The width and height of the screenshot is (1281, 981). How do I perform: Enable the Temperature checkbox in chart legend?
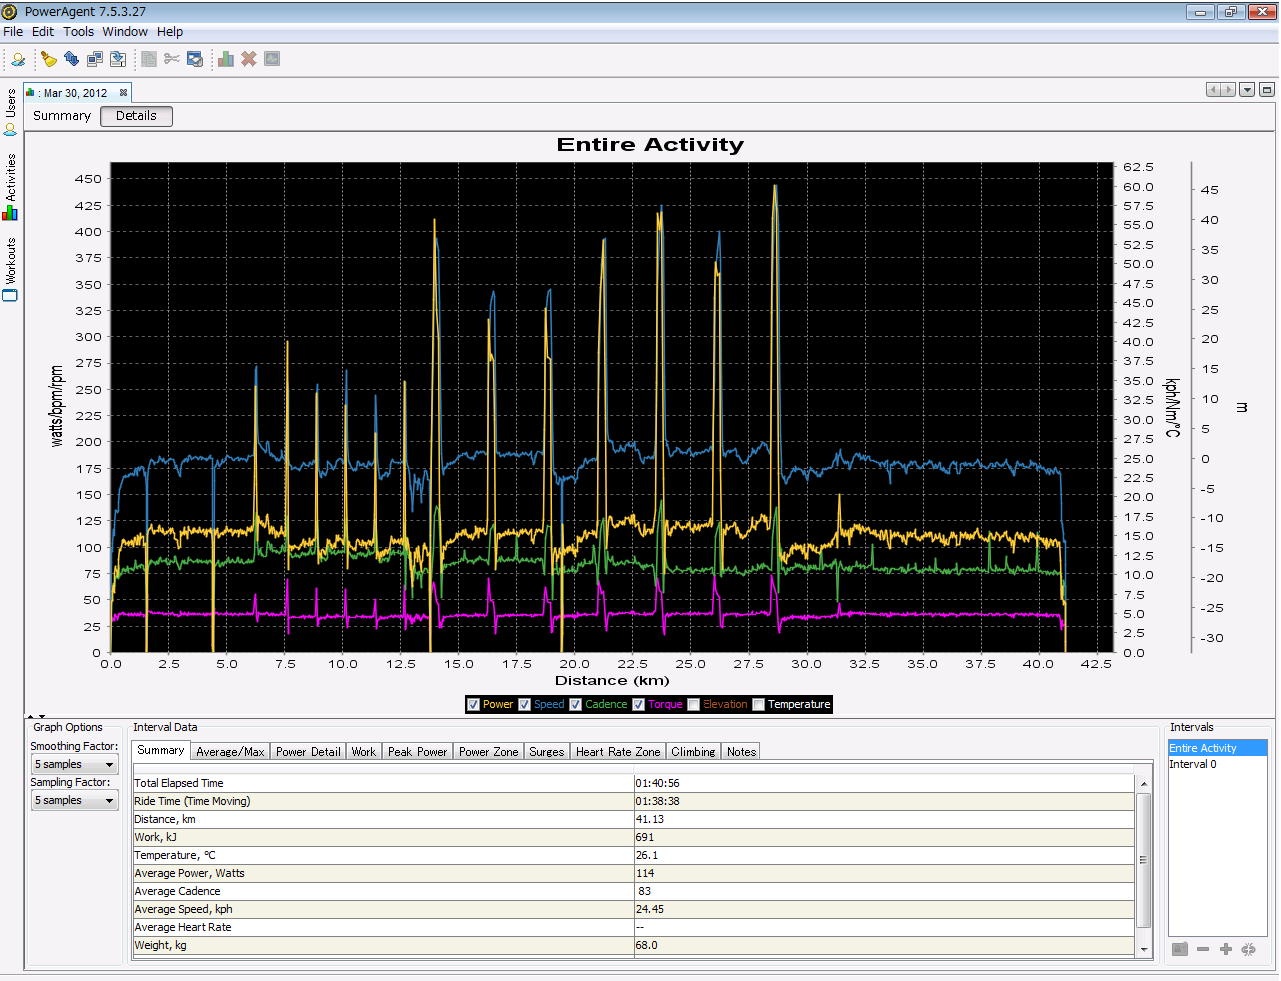759,704
